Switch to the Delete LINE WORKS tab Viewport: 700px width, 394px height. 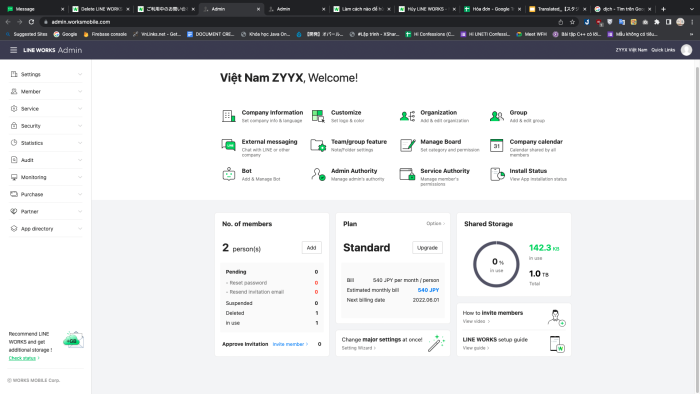101,9
